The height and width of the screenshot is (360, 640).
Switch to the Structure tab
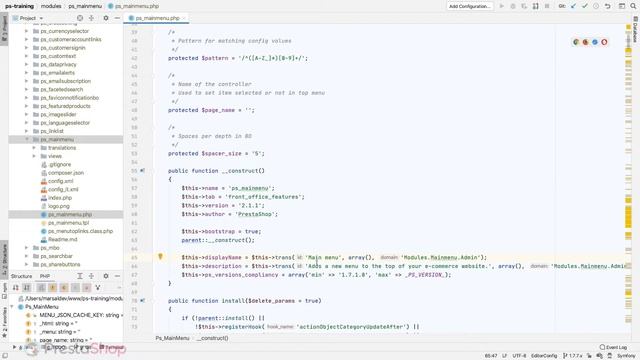pyautogui.click(x=21, y=276)
